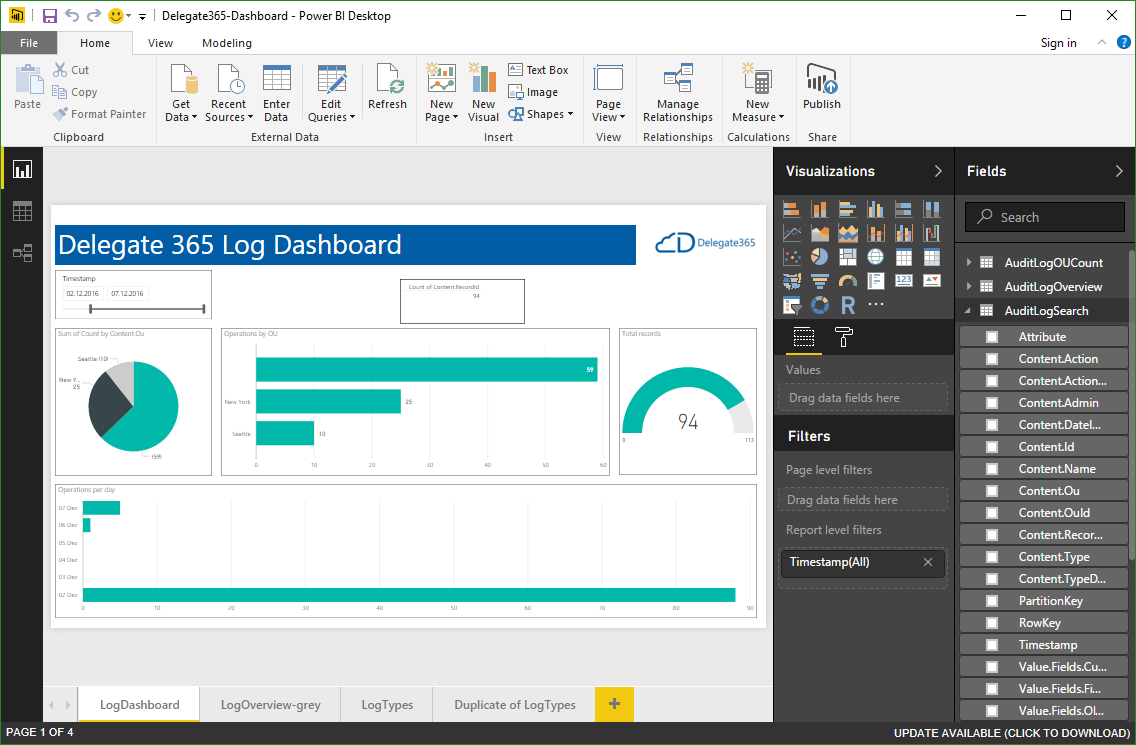Image resolution: width=1136 pixels, height=745 pixels.
Task: Collapse the Visualizations pane chevron
Action: pos(938,171)
